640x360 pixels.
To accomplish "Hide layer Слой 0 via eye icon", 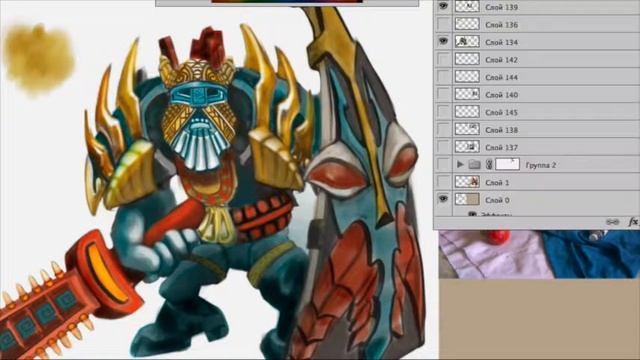I will coord(443,200).
